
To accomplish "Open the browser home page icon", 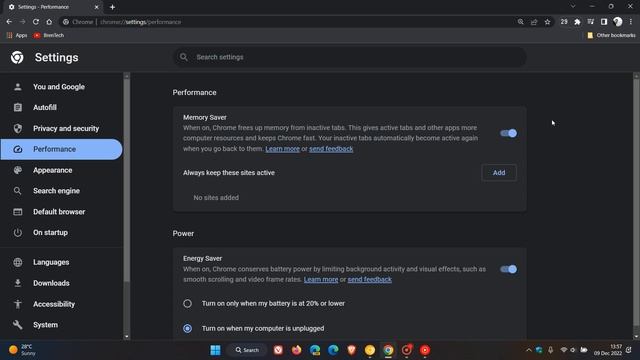I will pos(49,22).
